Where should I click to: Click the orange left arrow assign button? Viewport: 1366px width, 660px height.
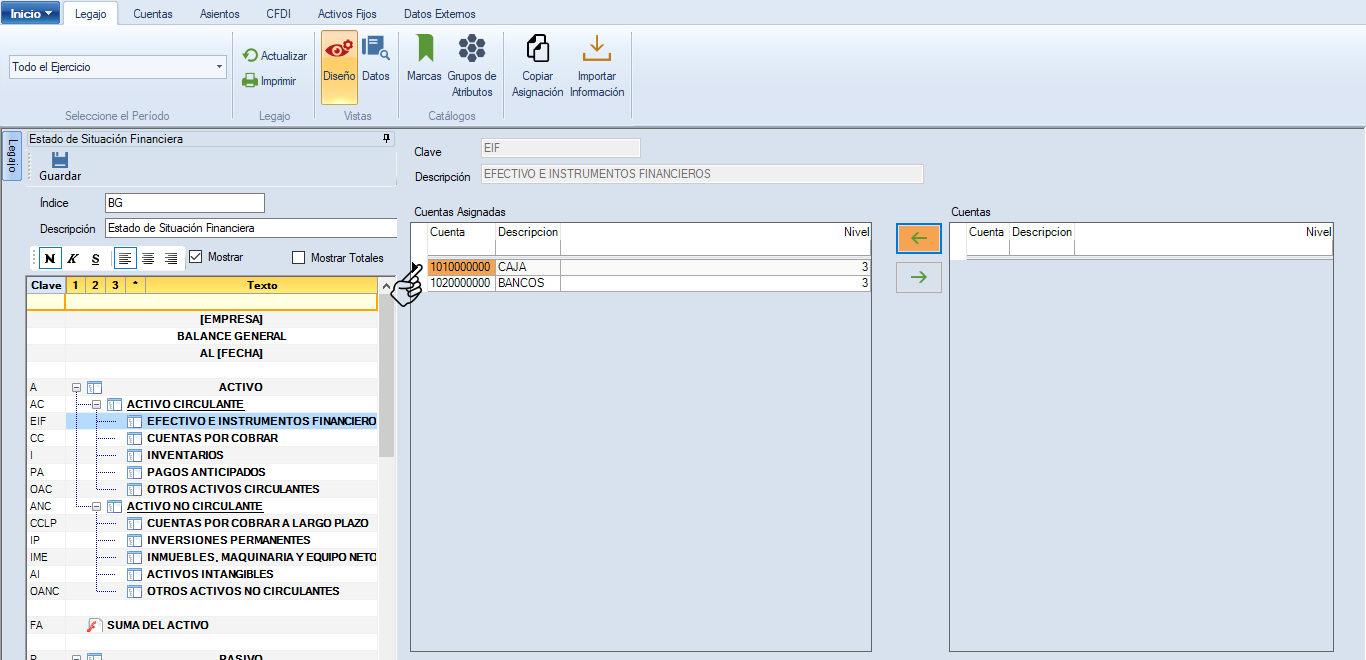click(x=918, y=238)
